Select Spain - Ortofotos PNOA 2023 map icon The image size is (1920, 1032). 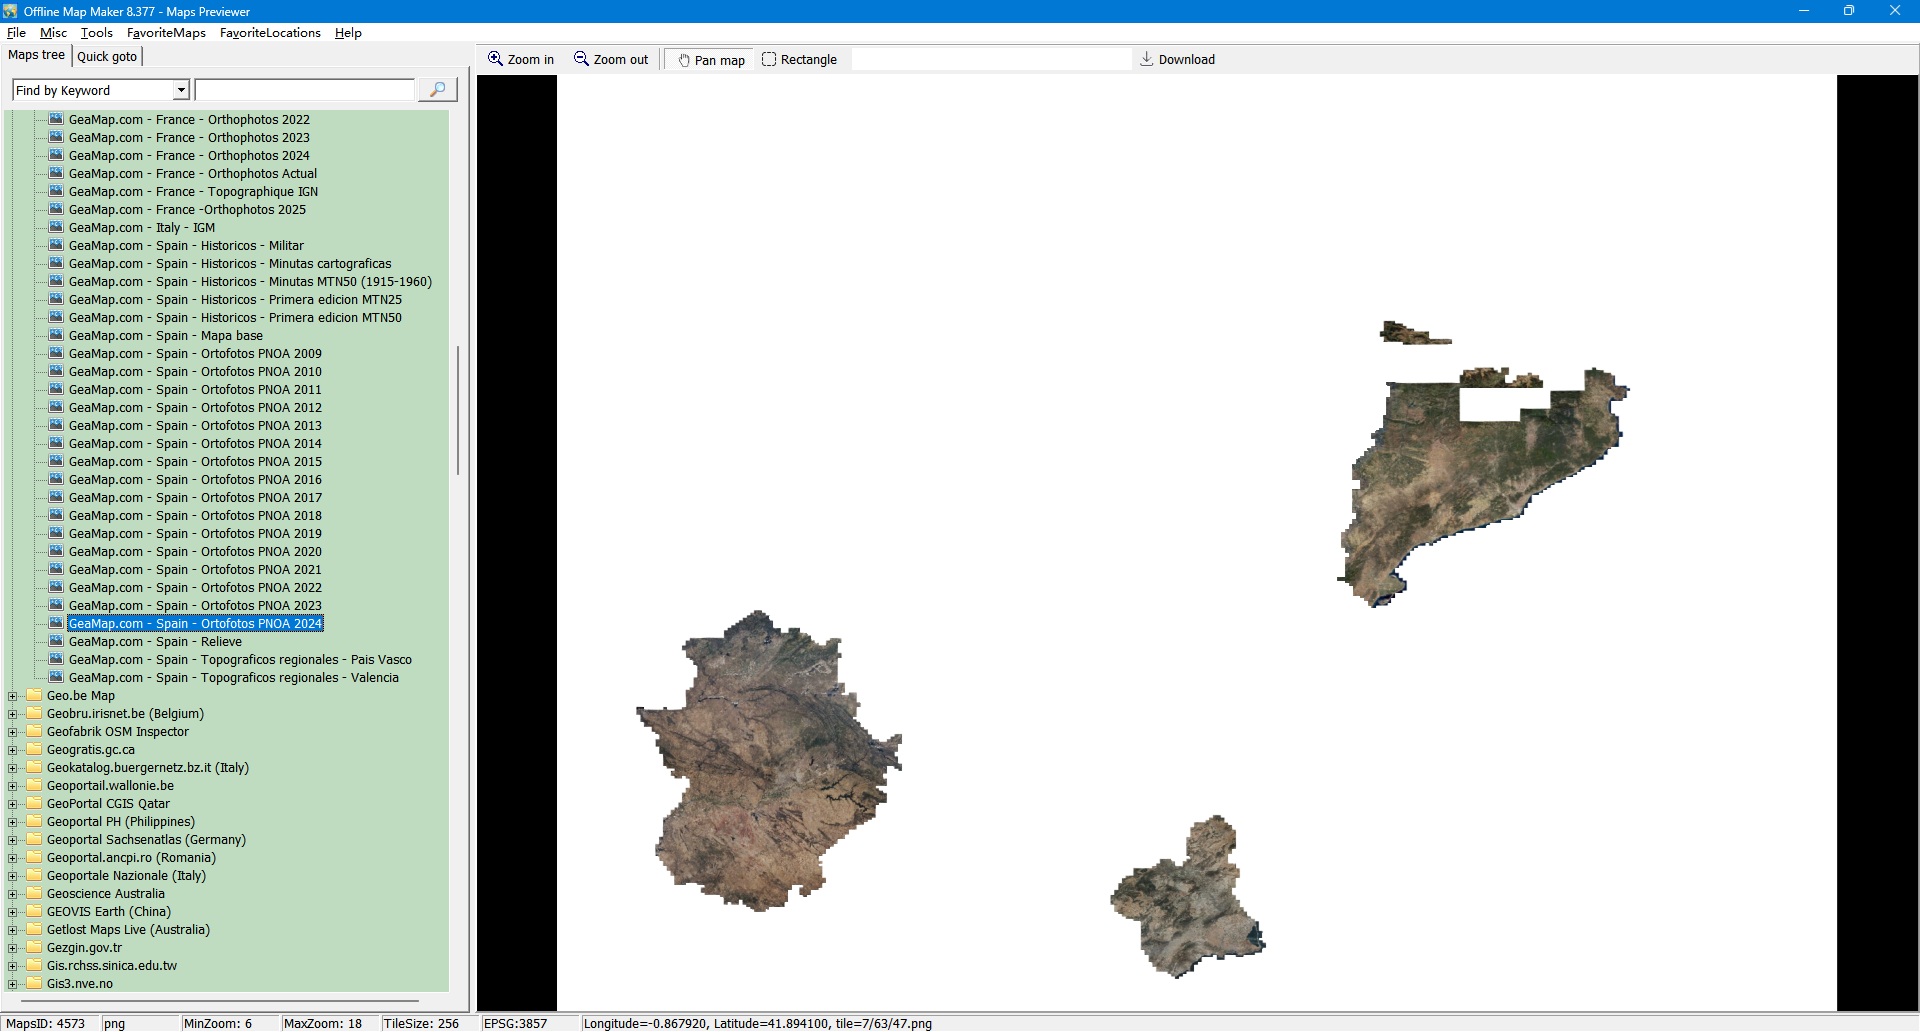pyautogui.click(x=56, y=605)
